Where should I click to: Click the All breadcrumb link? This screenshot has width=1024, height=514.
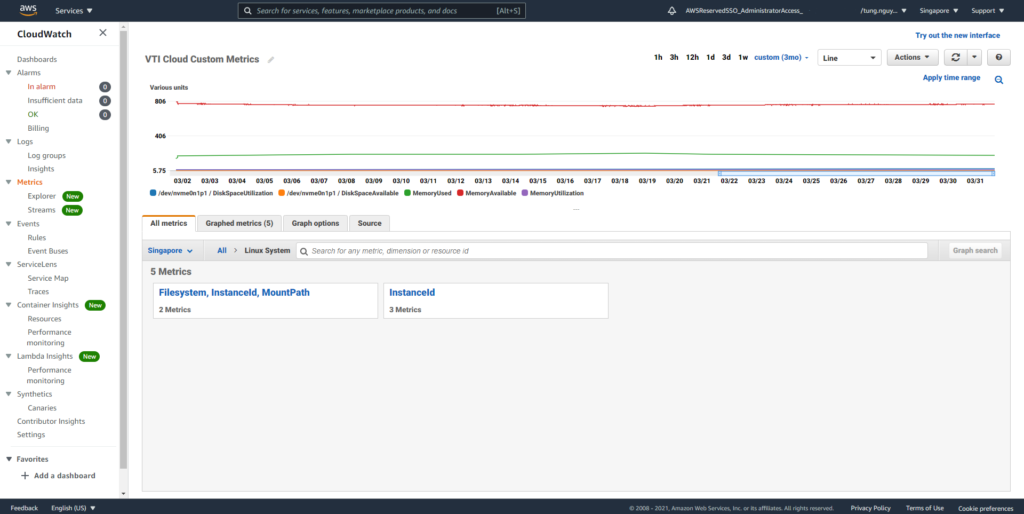pyautogui.click(x=222, y=251)
